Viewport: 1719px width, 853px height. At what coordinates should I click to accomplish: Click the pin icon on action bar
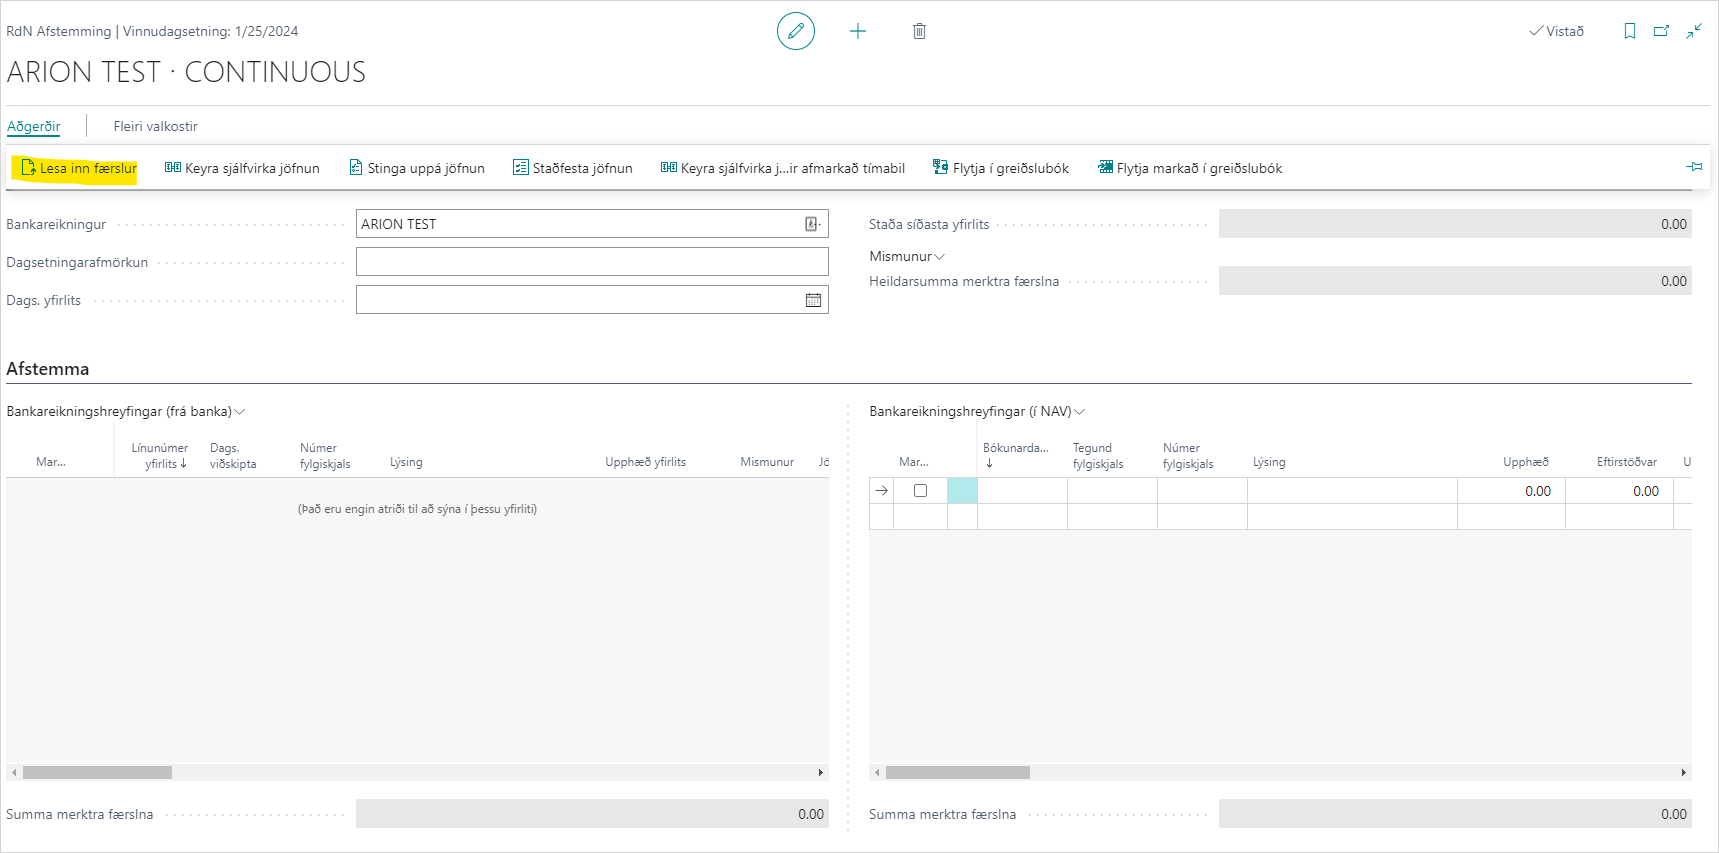[1693, 167]
